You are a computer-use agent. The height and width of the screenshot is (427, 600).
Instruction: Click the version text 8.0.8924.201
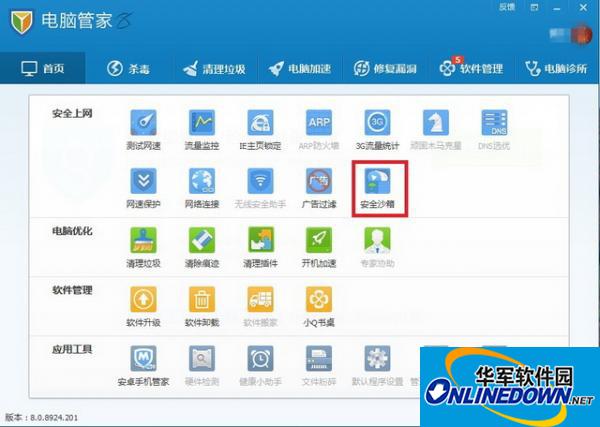54,417
